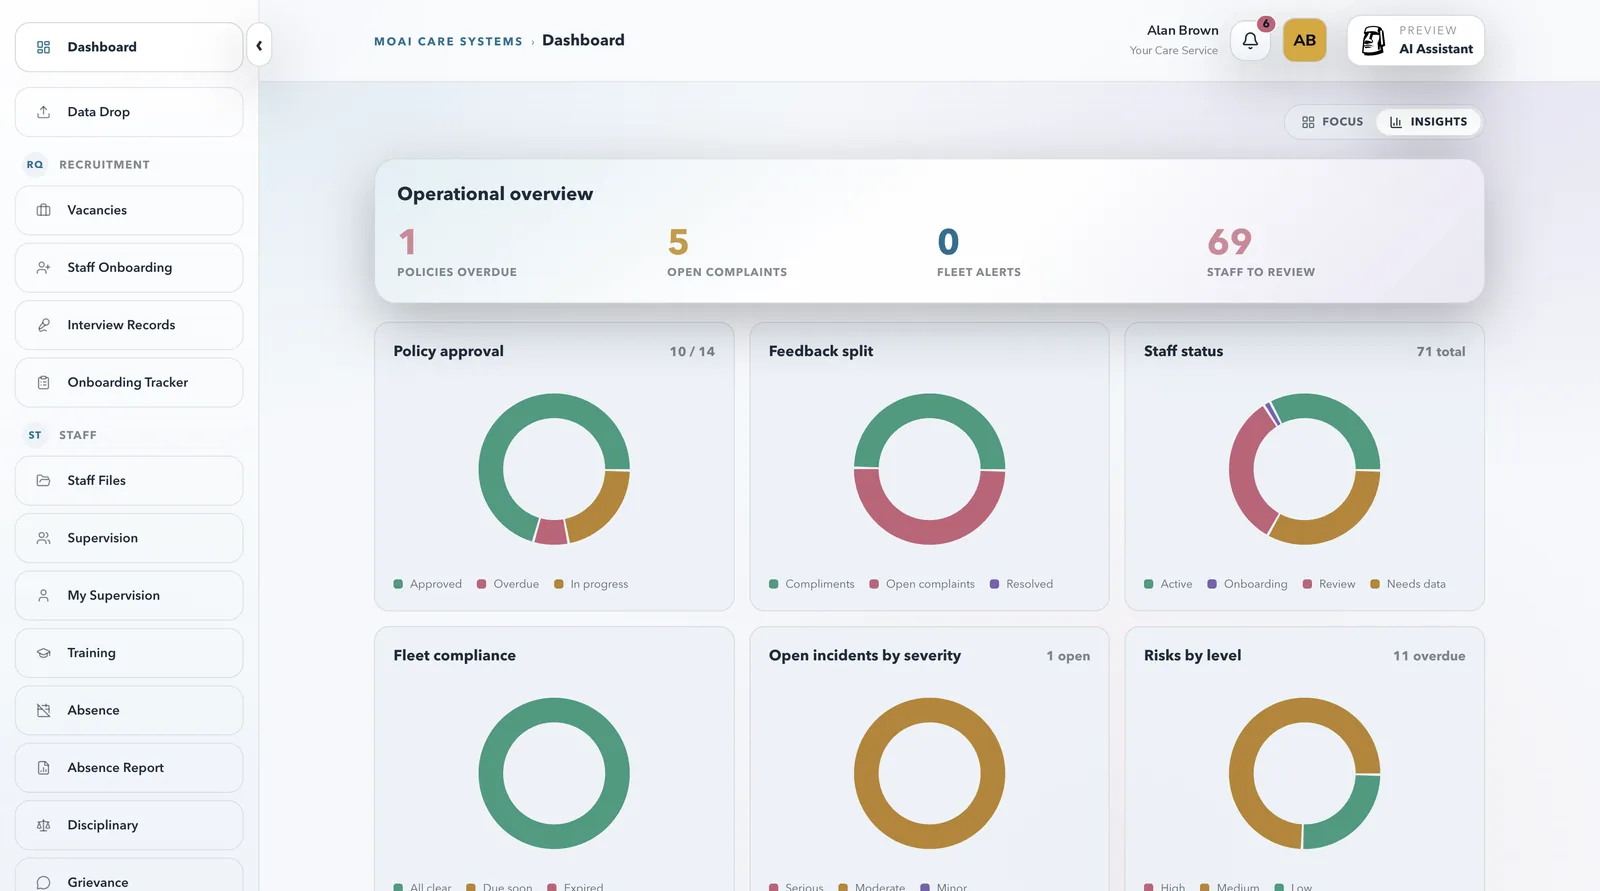
Task: Click the AB user avatar
Action: point(1305,41)
